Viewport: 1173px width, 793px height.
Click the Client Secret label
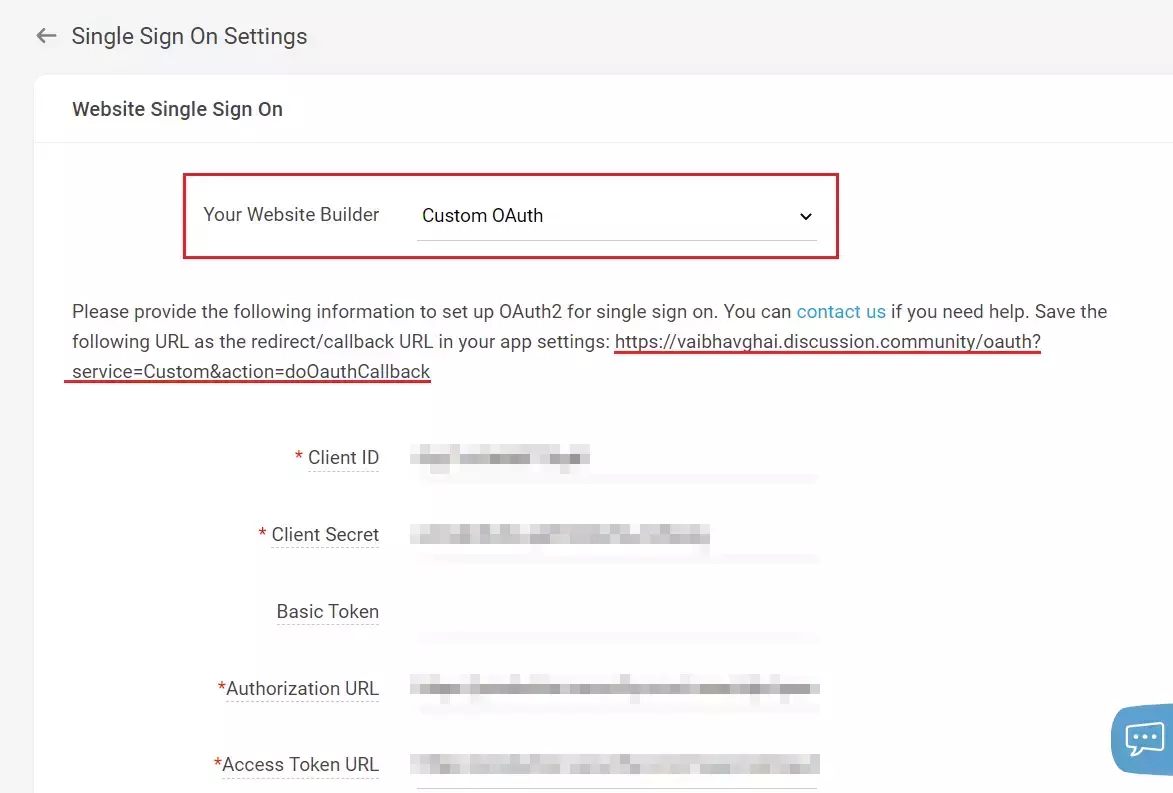click(x=325, y=534)
